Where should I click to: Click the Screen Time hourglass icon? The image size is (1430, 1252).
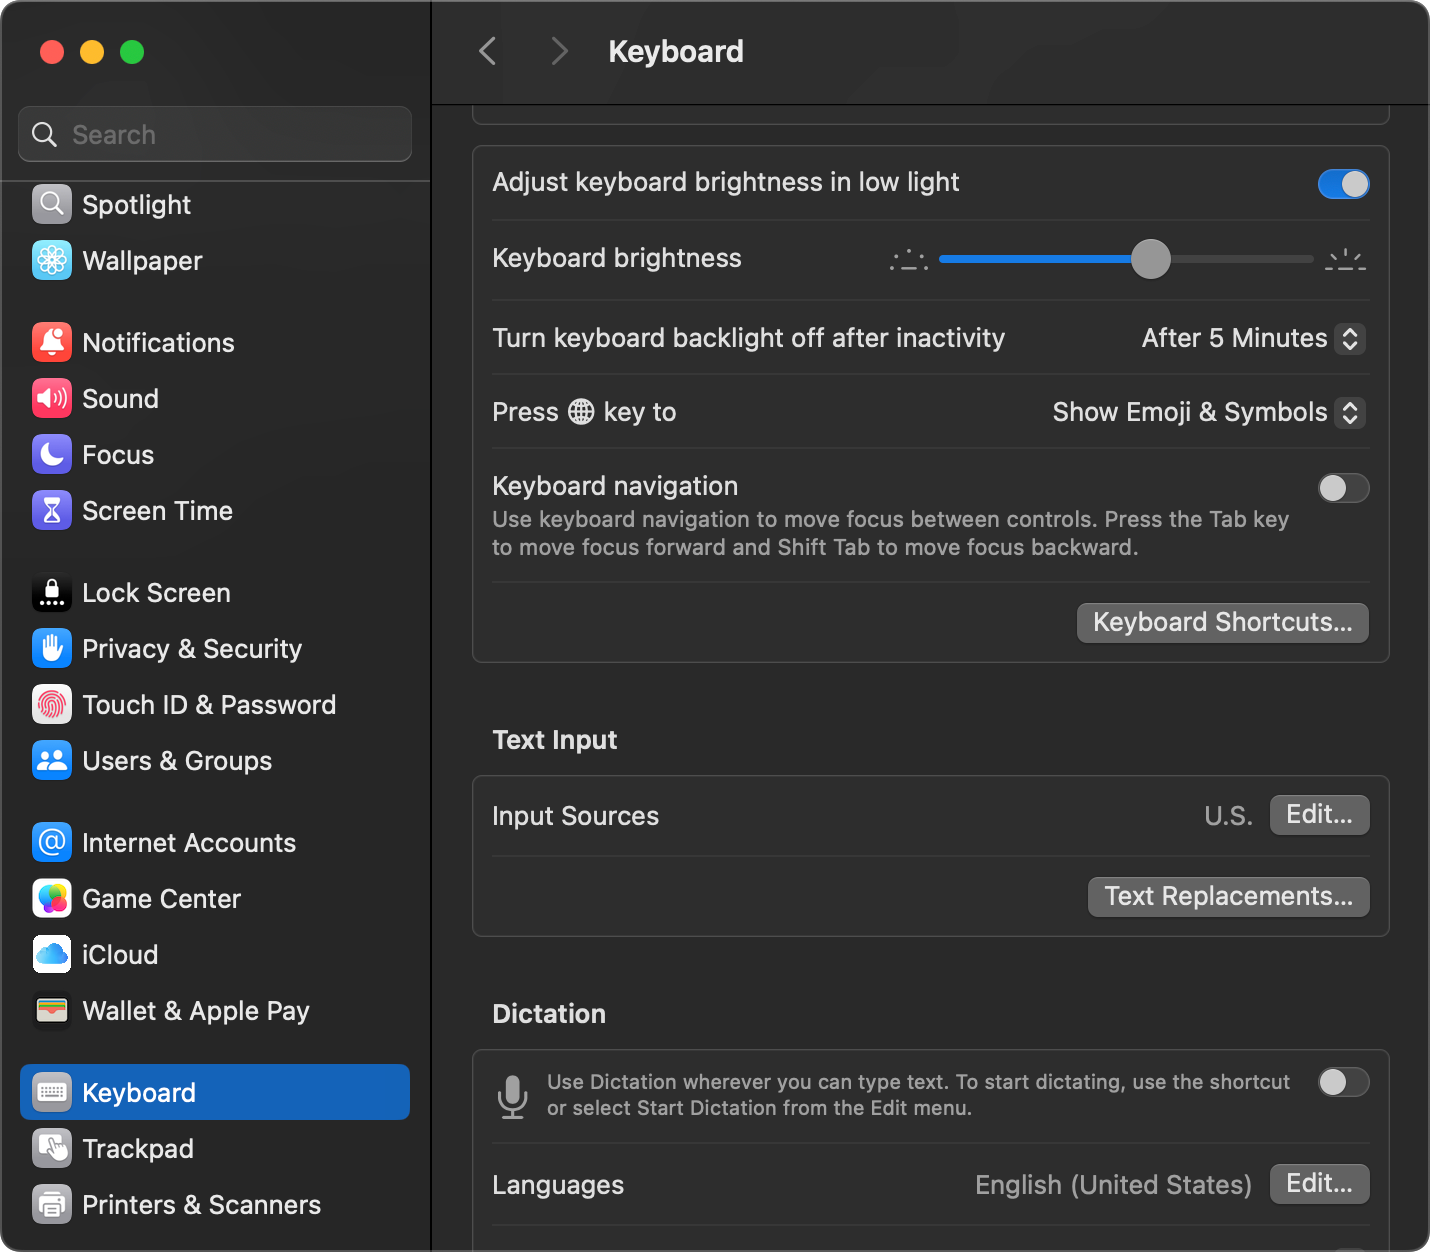click(x=52, y=510)
